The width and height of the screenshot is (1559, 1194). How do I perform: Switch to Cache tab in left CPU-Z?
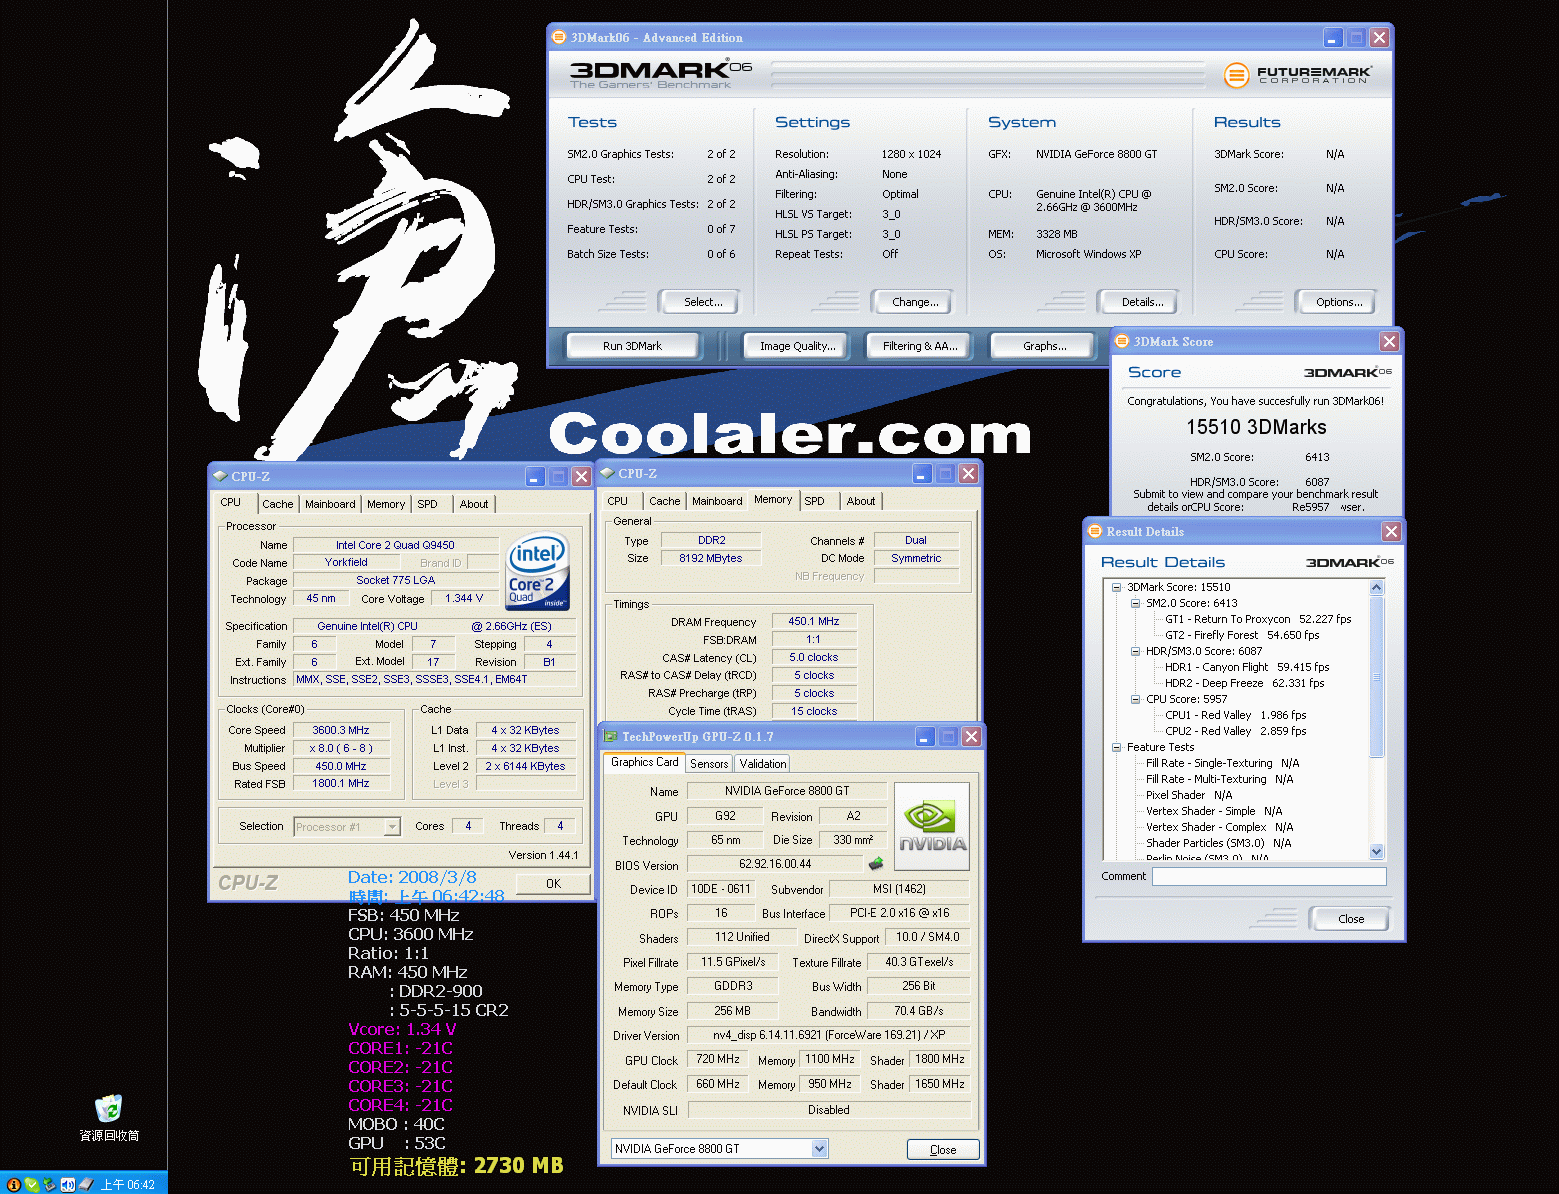278,504
